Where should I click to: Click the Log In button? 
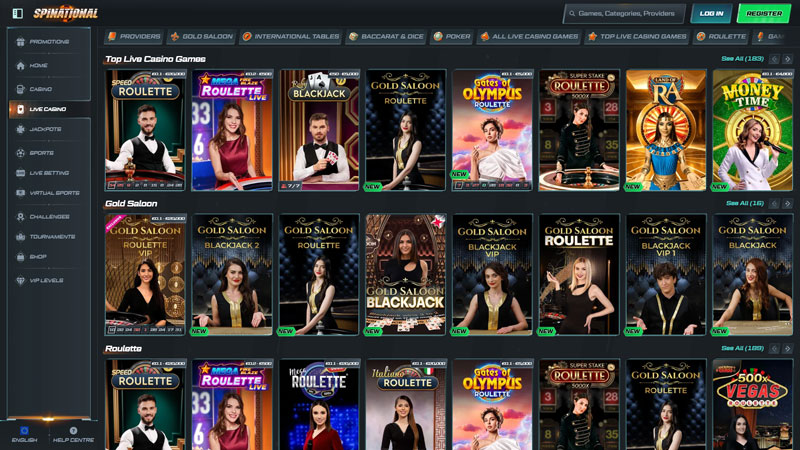coord(711,14)
